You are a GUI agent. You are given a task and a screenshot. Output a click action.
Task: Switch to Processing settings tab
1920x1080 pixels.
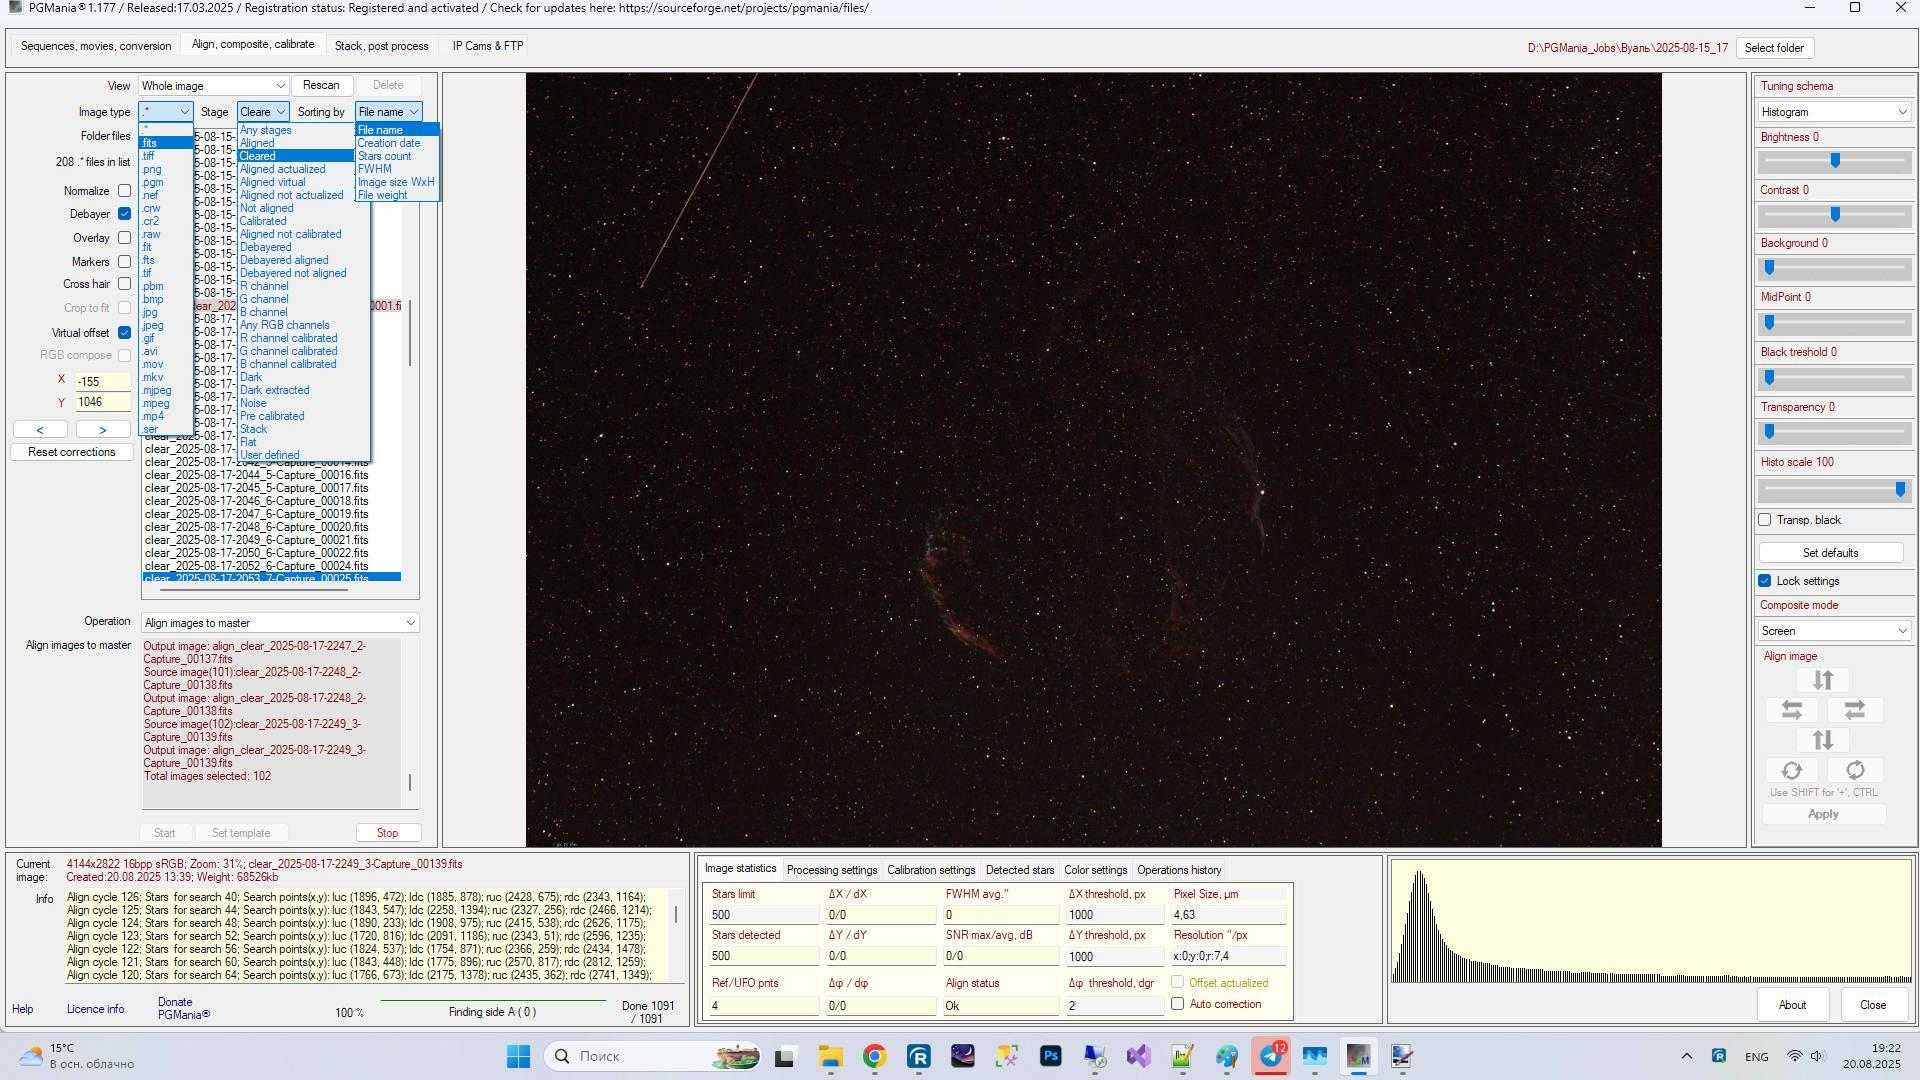point(832,870)
